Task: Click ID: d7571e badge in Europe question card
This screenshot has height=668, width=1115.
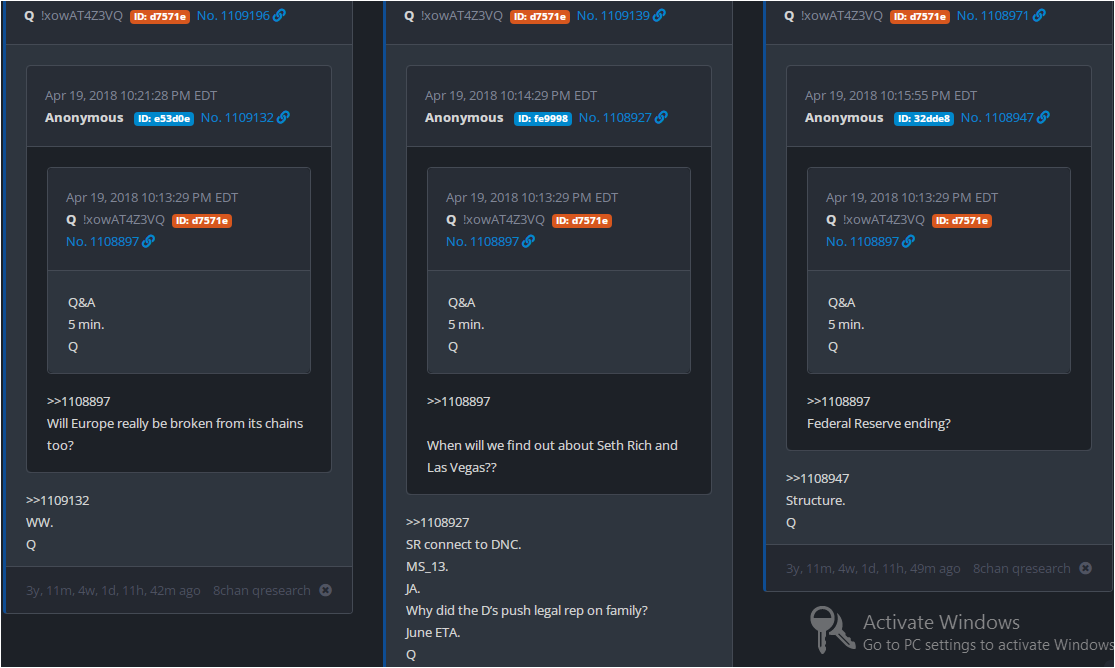Action: point(202,221)
